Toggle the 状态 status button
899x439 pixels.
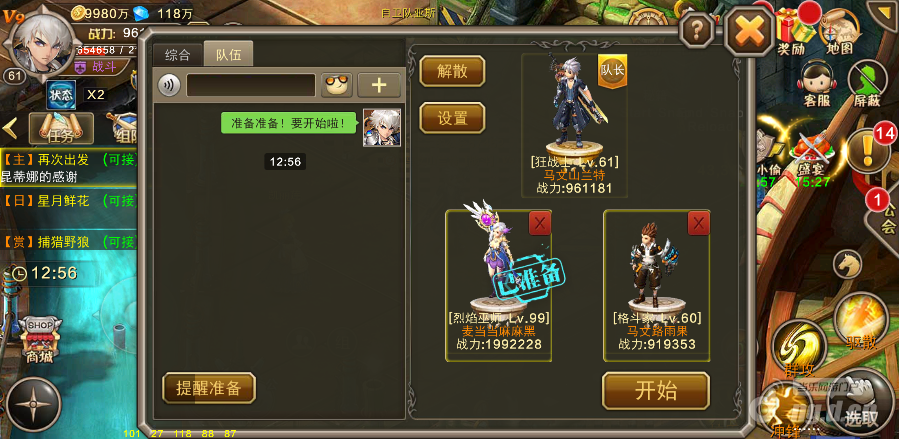61,95
